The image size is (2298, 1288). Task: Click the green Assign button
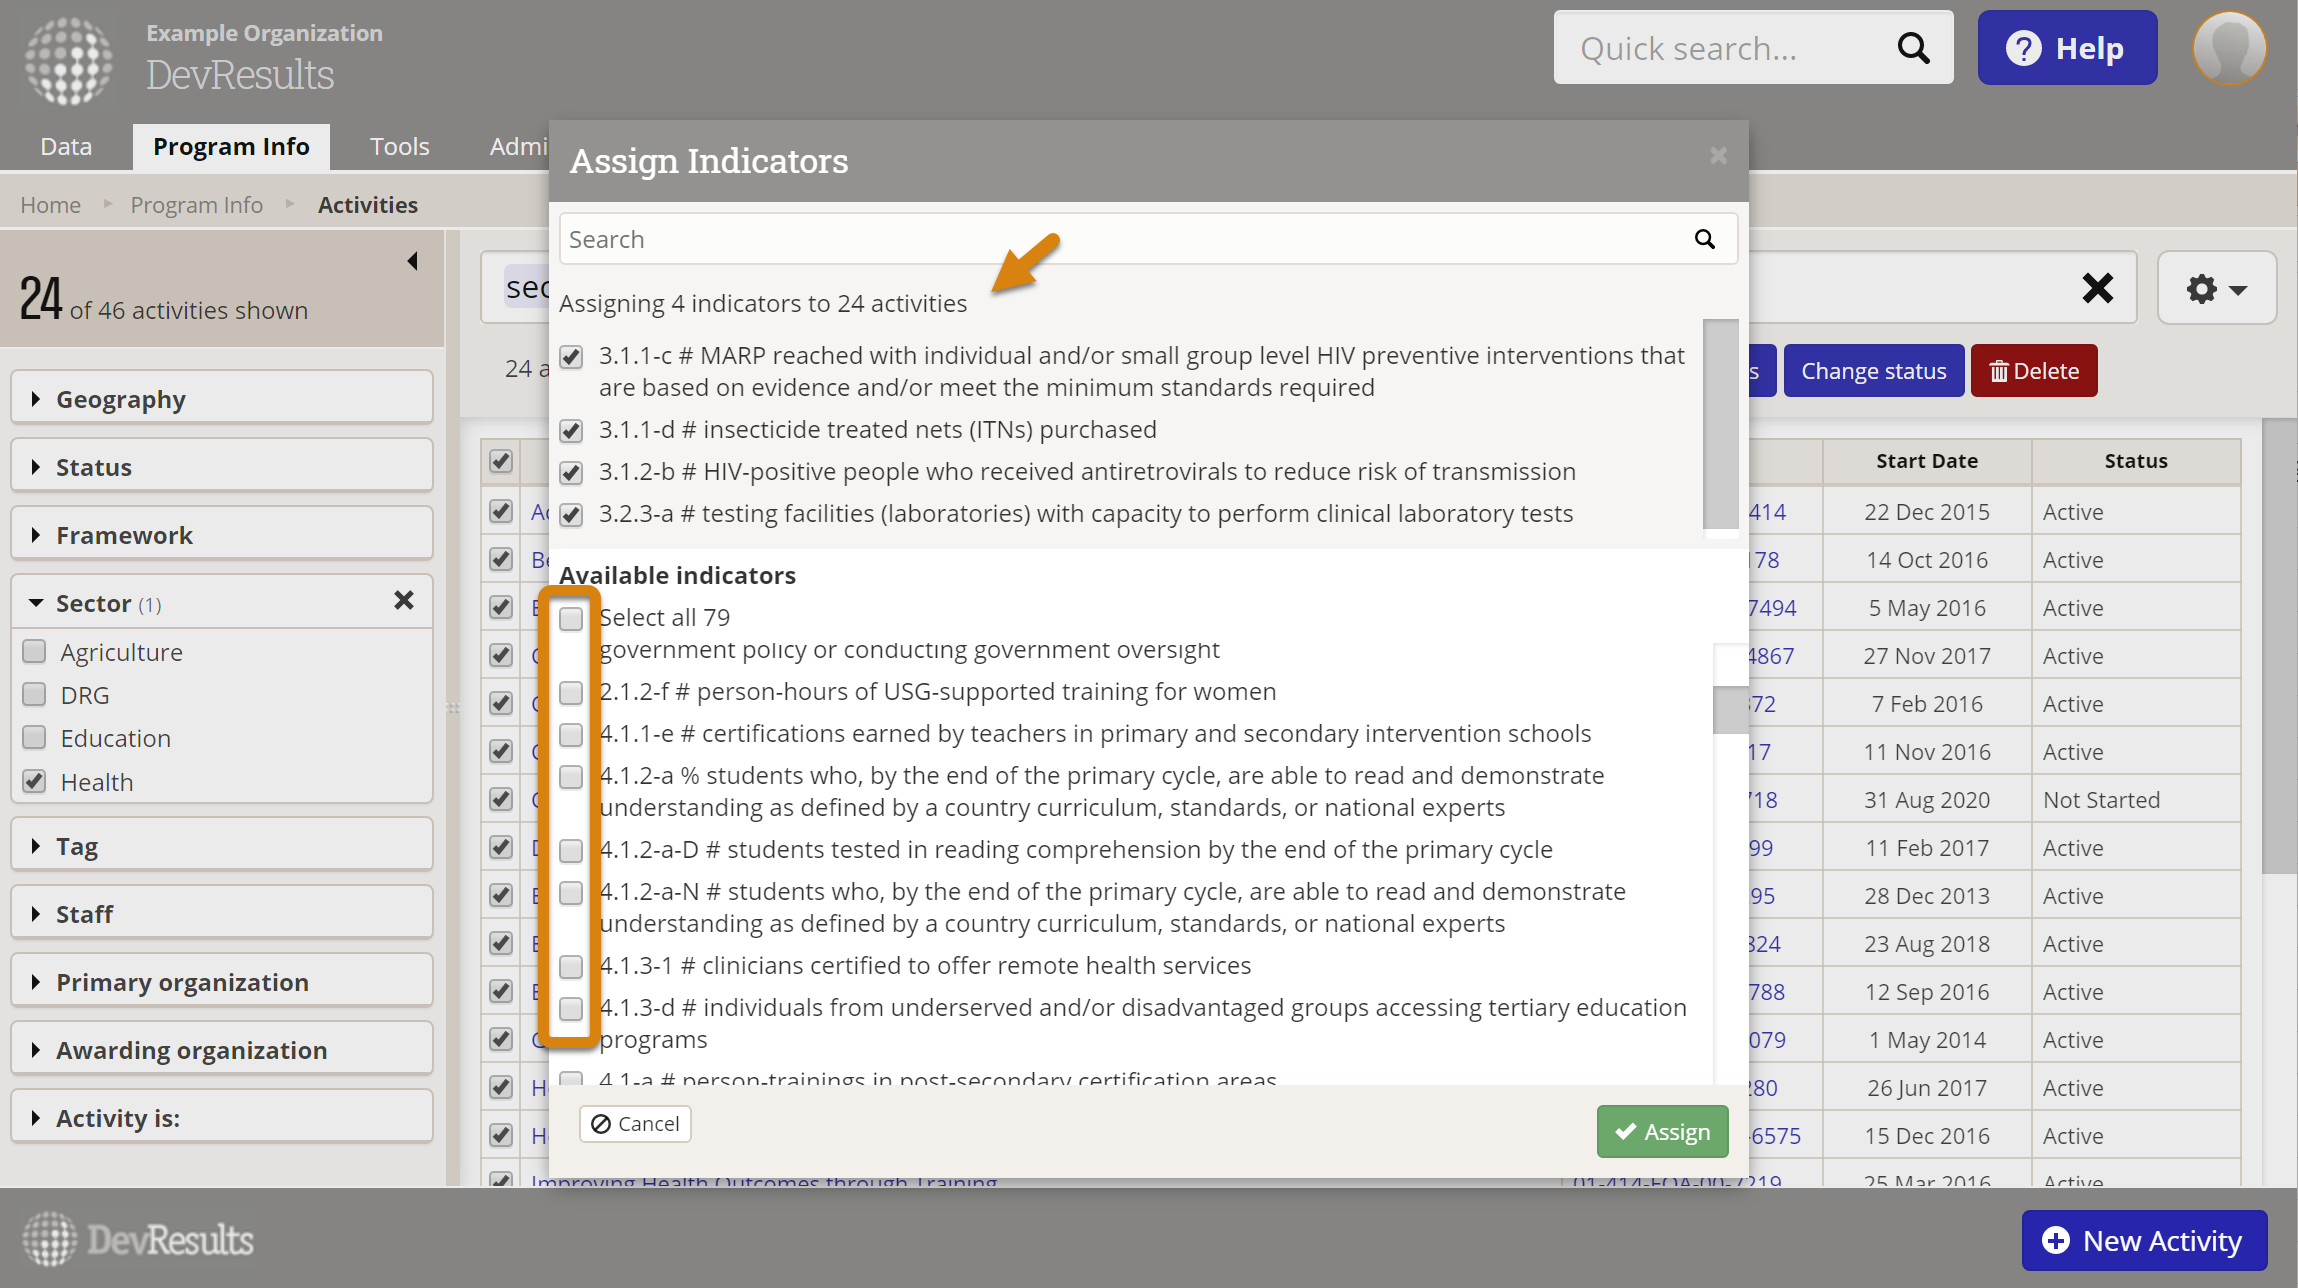[x=1662, y=1131]
